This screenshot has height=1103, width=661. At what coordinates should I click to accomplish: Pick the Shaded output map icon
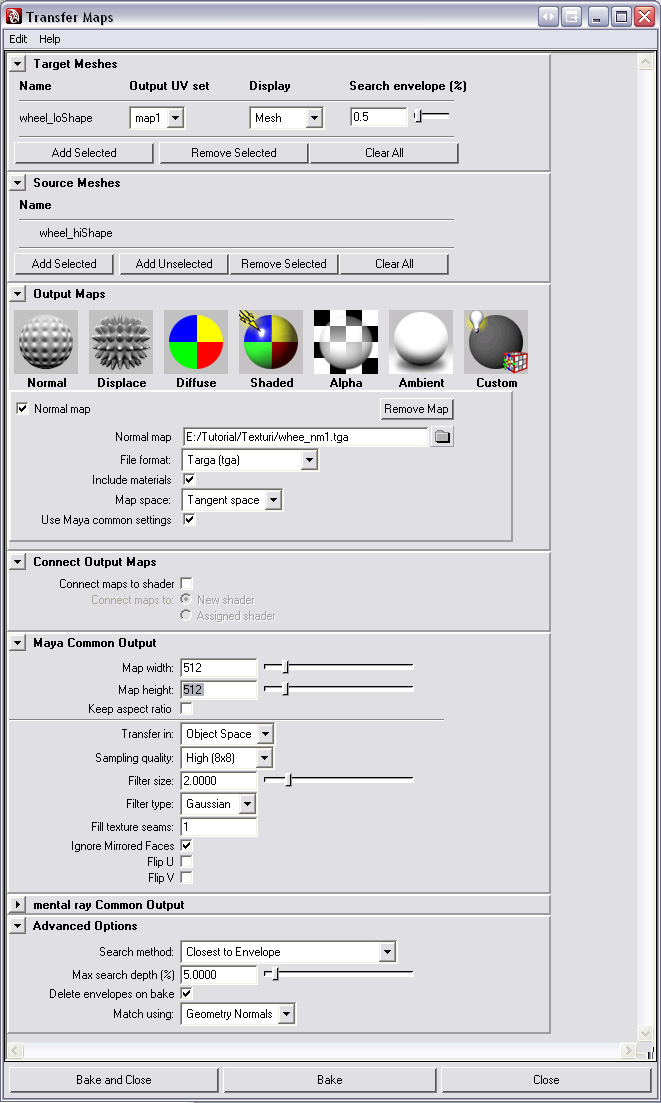coord(271,342)
